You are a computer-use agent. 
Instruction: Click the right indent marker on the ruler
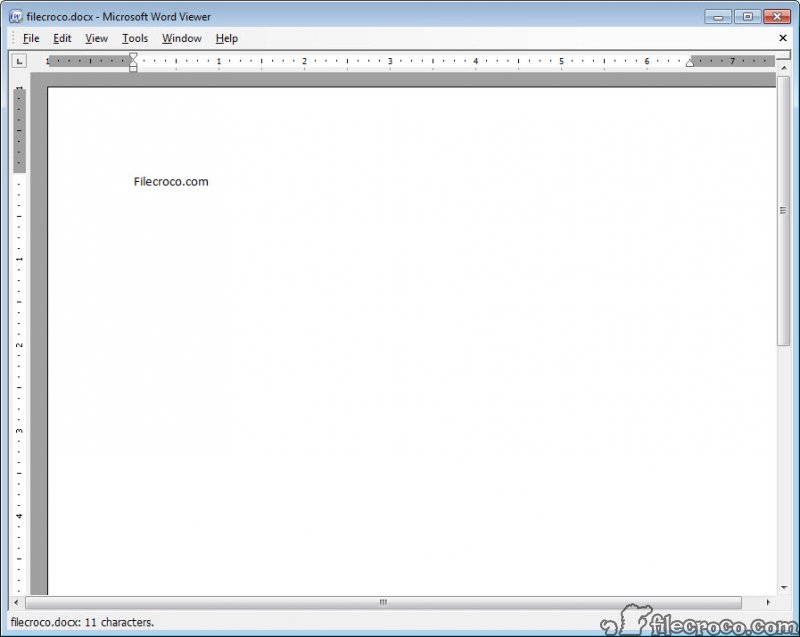(x=690, y=63)
